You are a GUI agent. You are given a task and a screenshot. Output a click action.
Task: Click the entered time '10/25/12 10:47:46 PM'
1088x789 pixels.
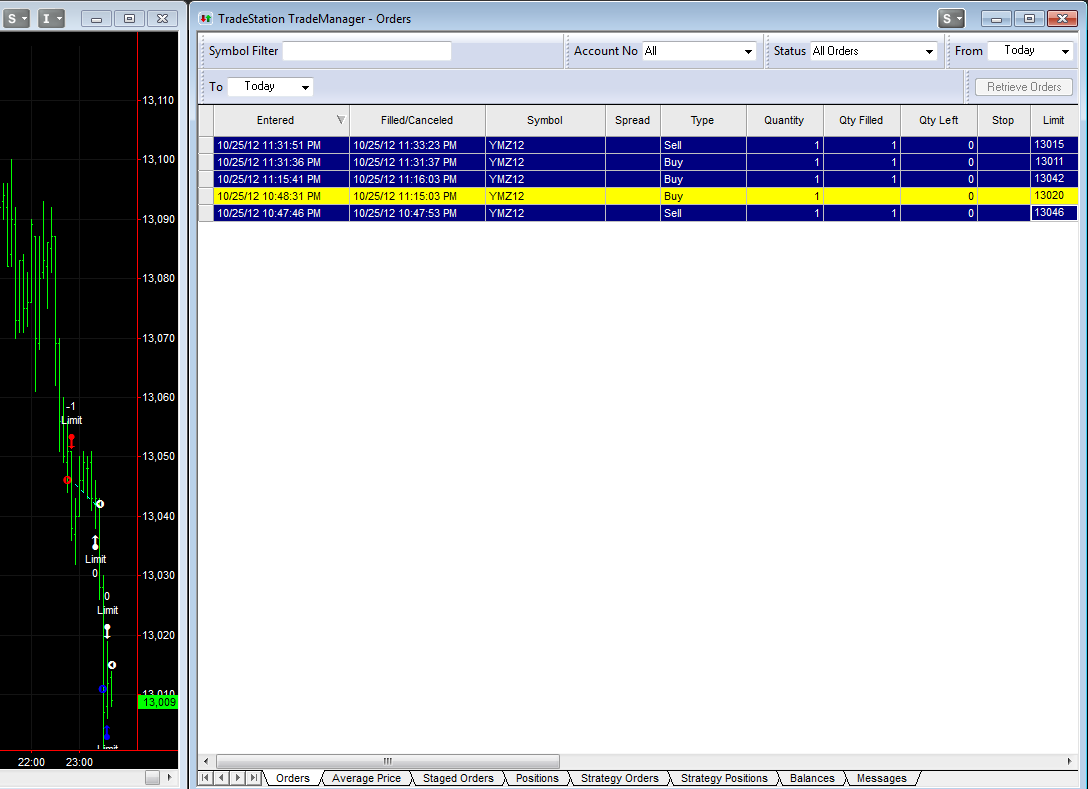(269, 213)
